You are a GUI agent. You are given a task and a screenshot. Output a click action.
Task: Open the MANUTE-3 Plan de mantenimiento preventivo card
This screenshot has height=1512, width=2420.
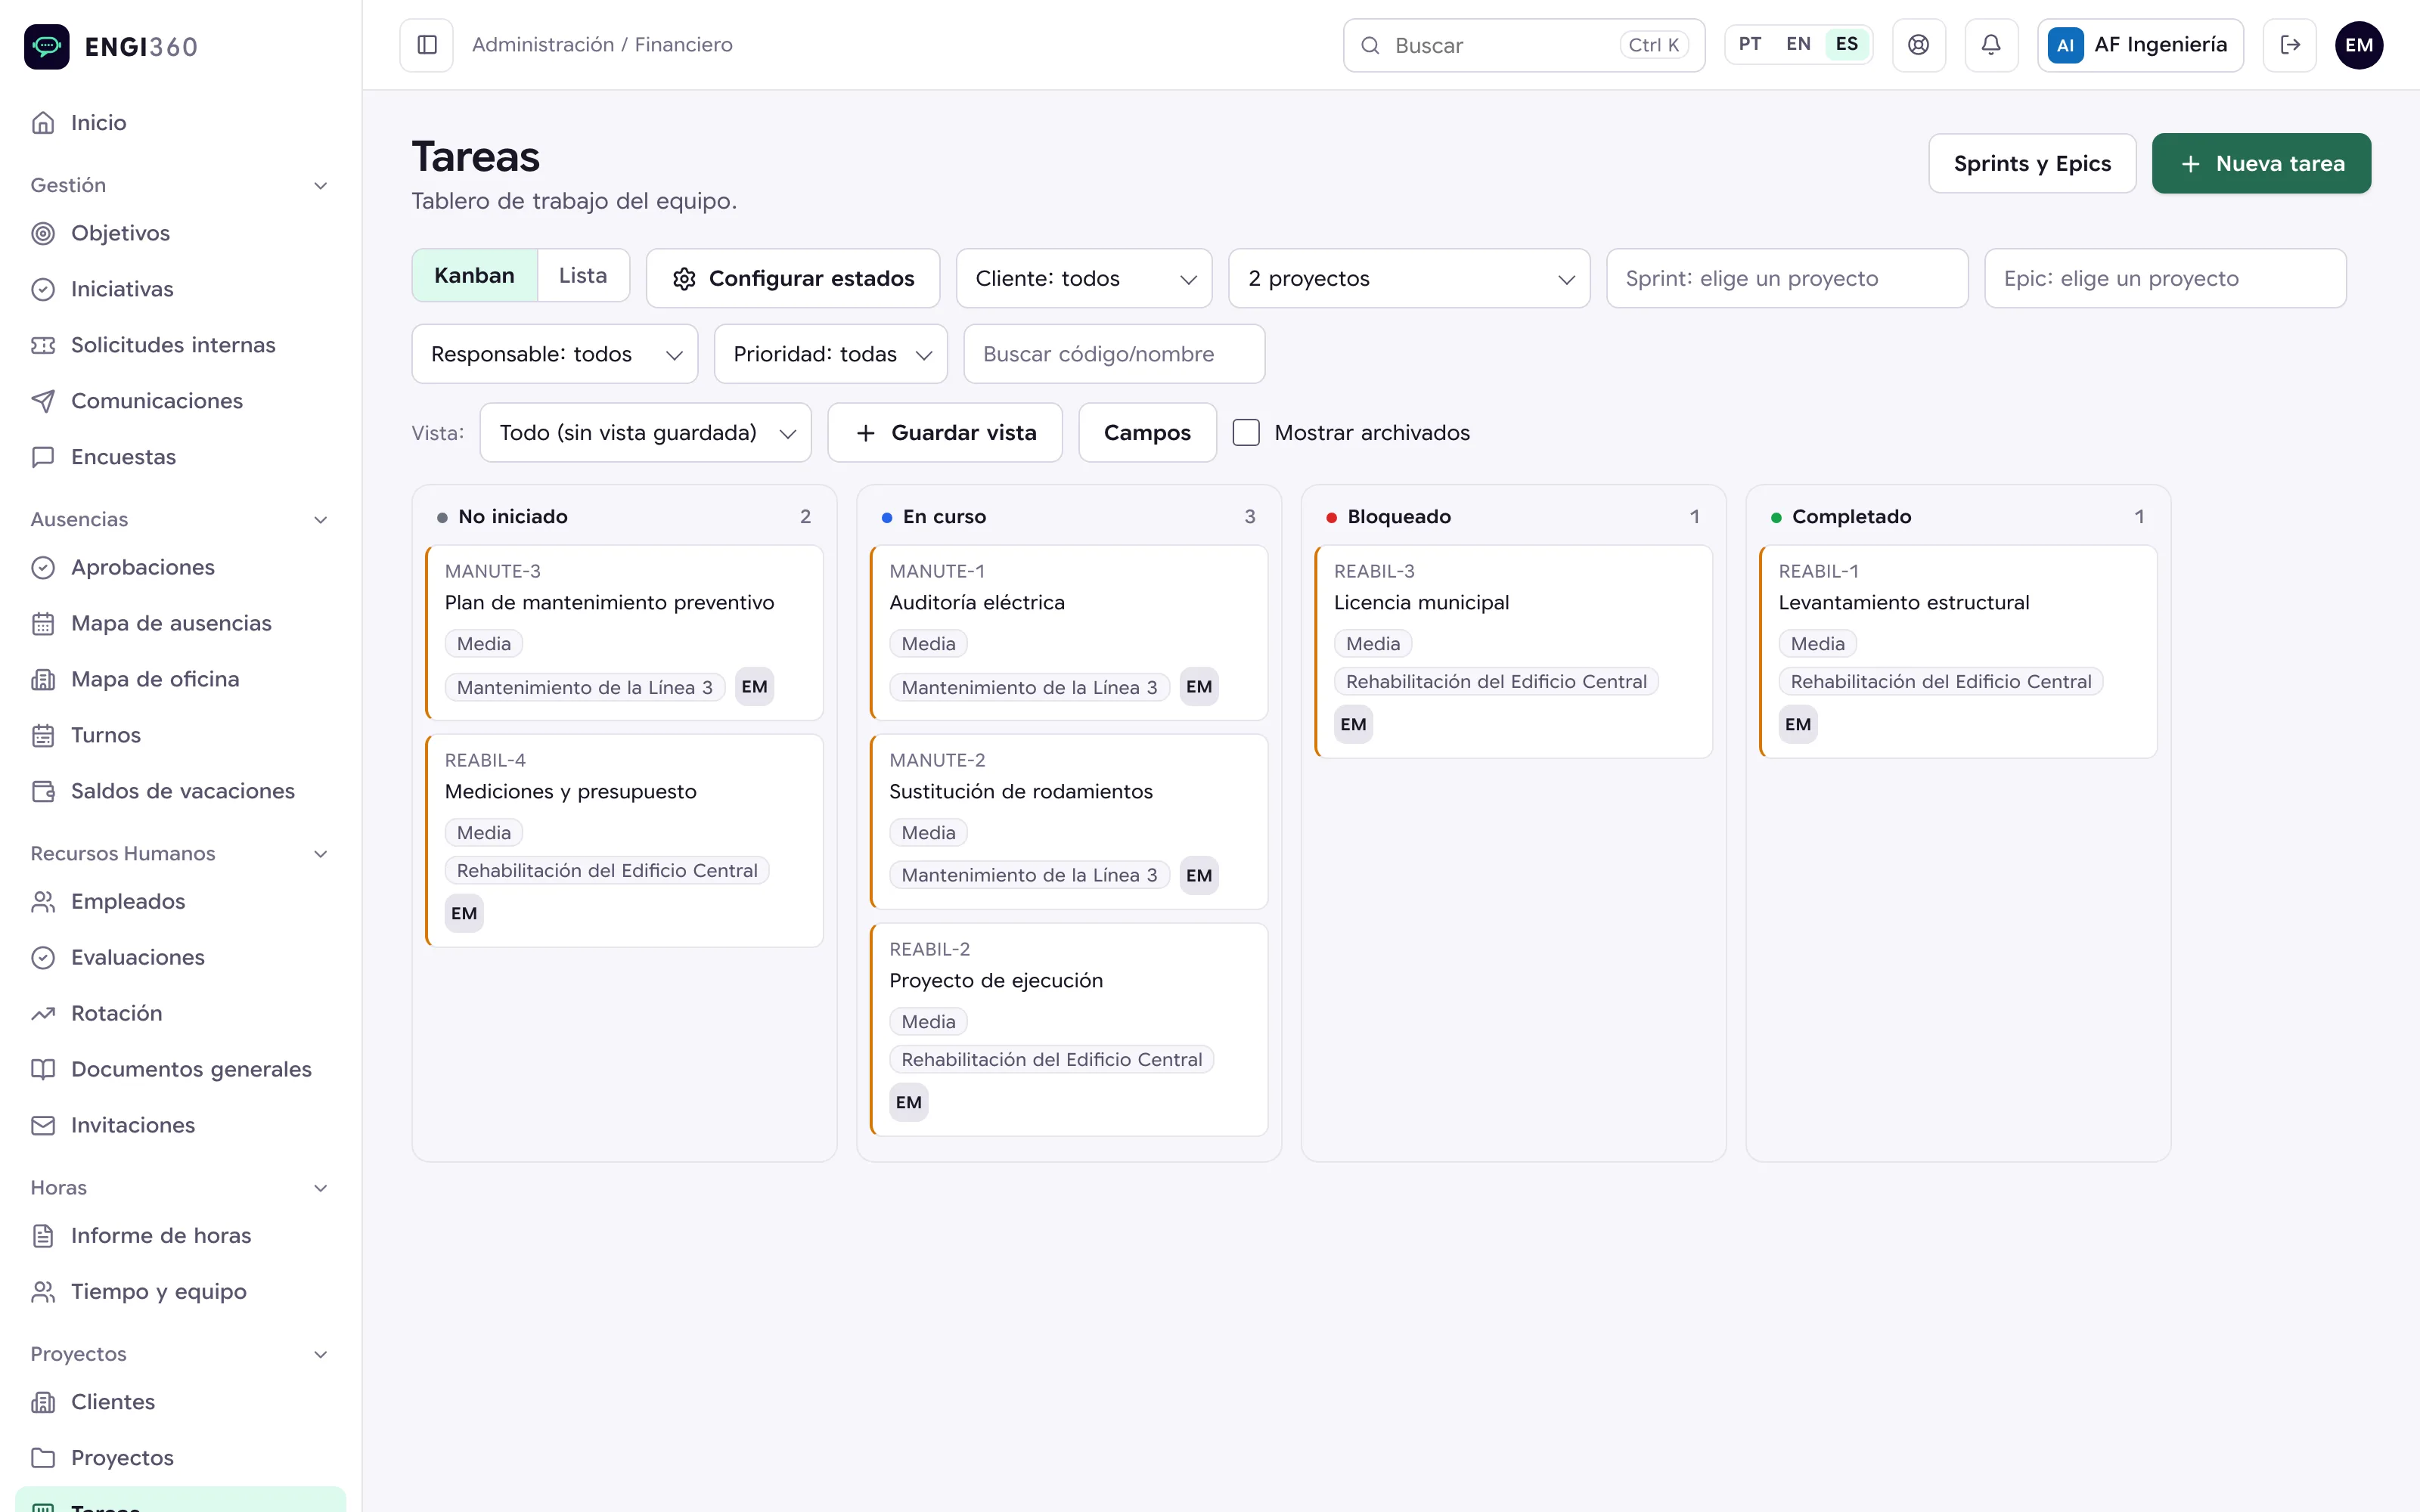(625, 633)
